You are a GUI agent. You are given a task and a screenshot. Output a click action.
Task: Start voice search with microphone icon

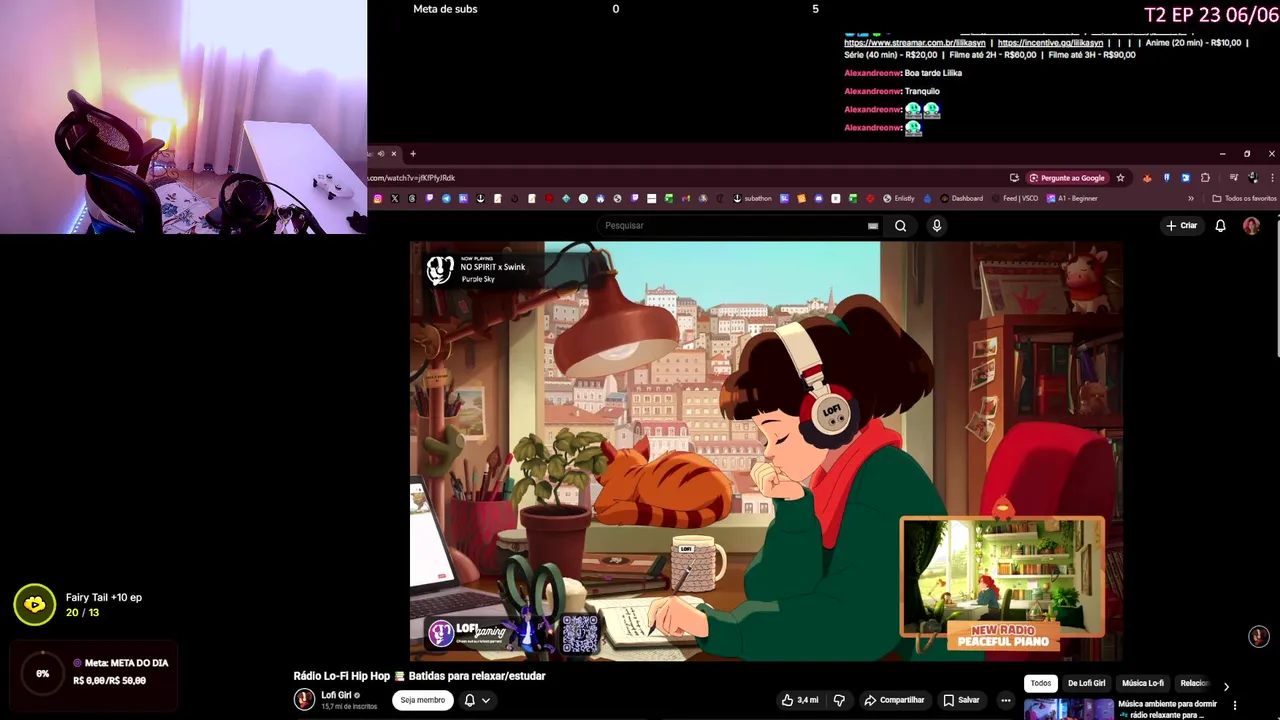coord(937,226)
